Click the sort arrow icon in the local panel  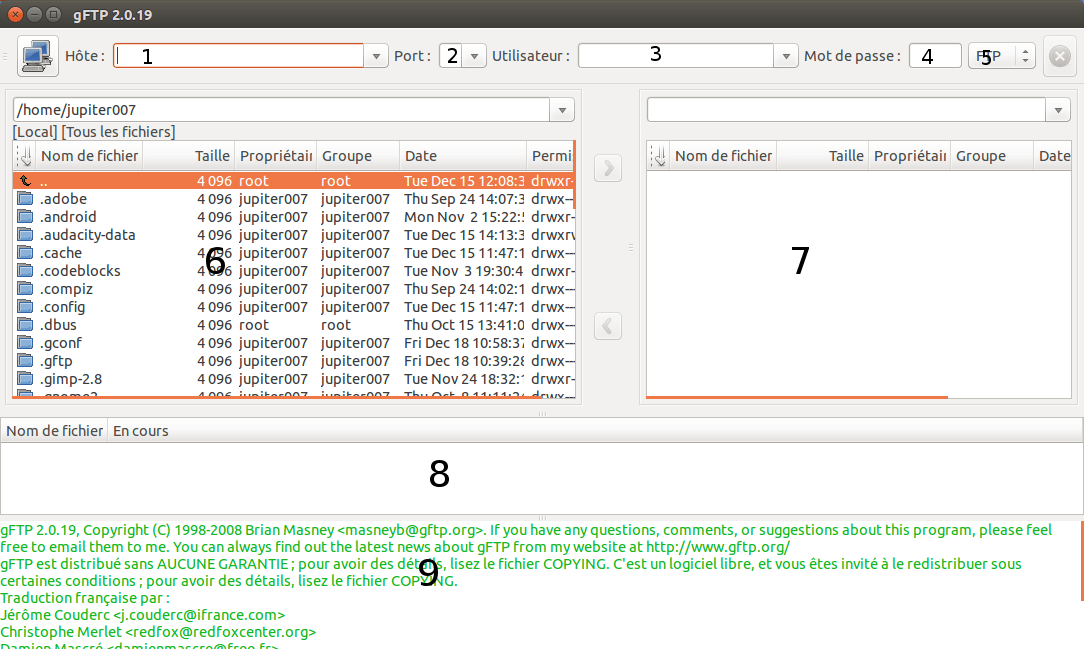25,156
